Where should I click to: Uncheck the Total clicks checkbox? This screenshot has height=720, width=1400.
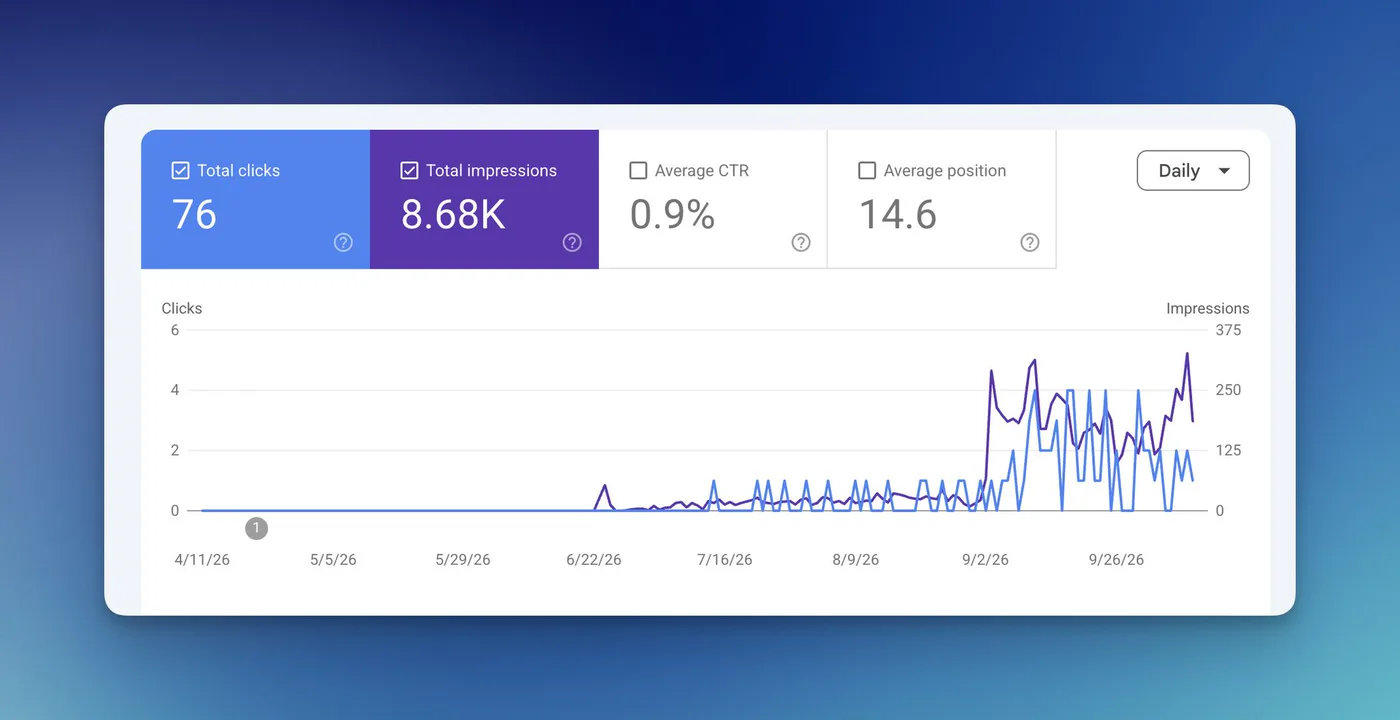coord(180,171)
